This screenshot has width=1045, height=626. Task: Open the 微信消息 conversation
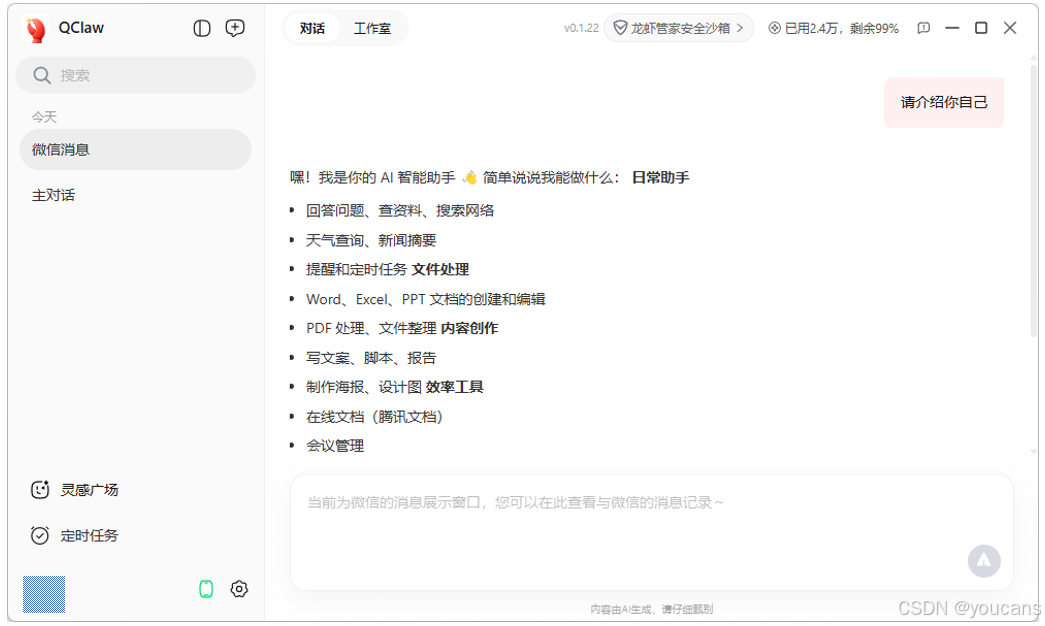coord(135,149)
